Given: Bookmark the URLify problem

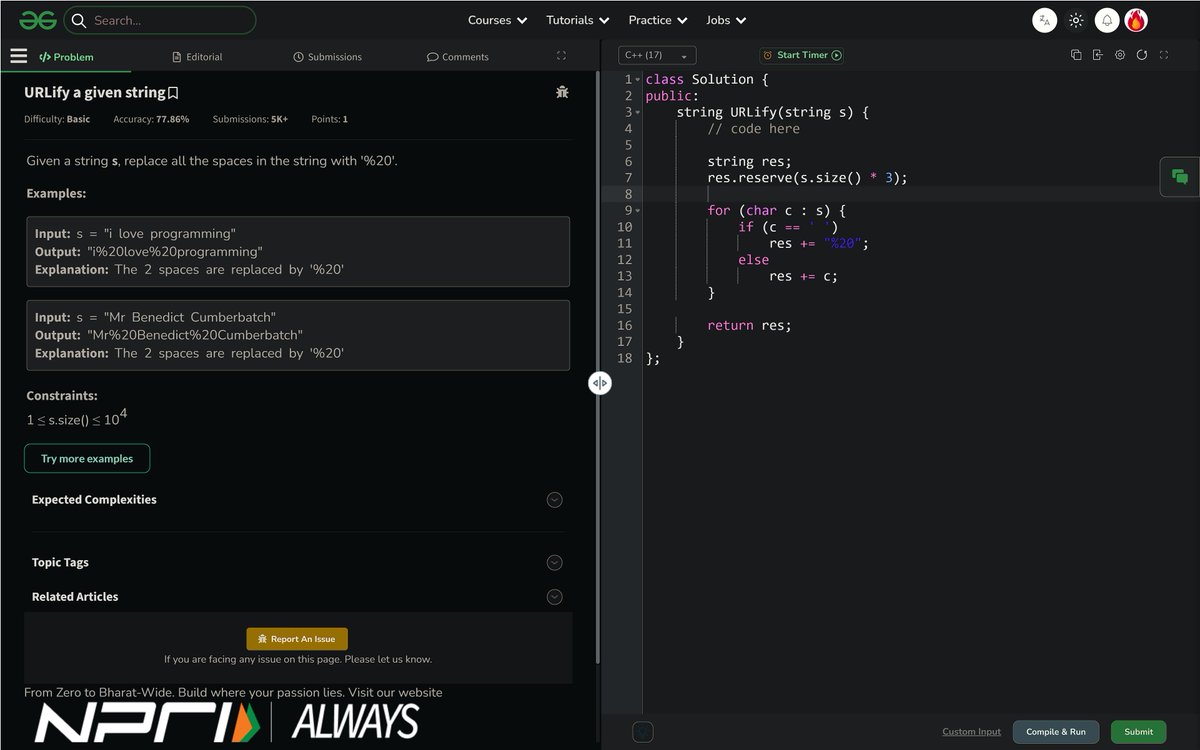Looking at the screenshot, I should 173,93.
